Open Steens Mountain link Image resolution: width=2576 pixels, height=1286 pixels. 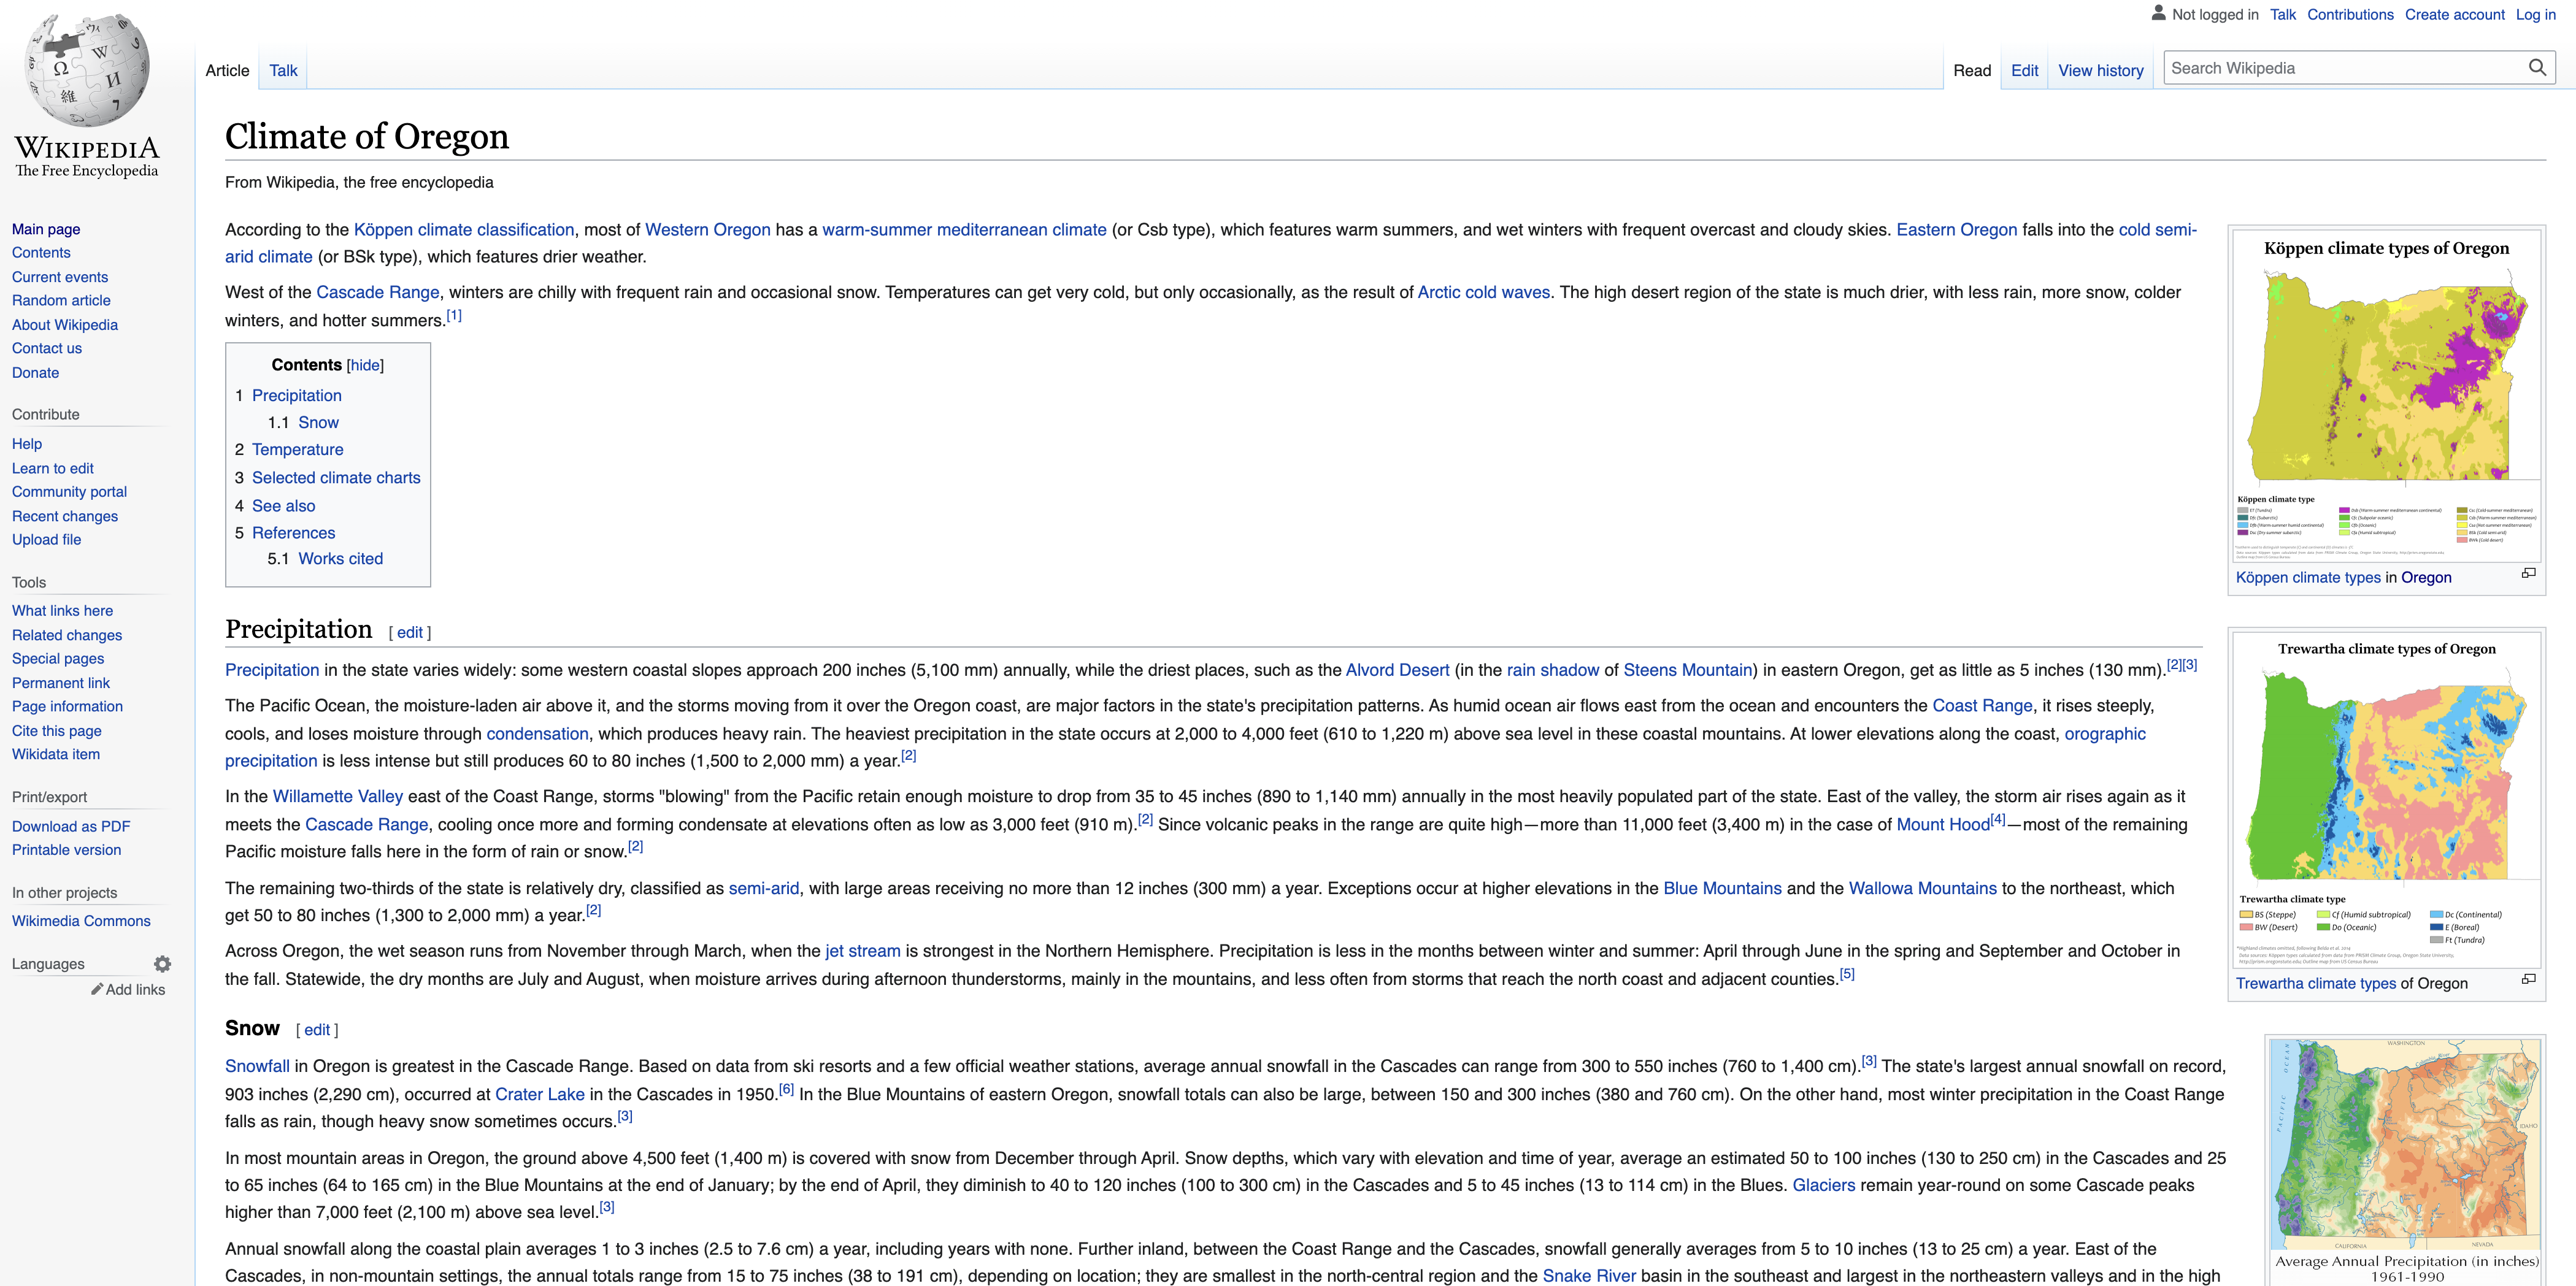coord(1687,670)
